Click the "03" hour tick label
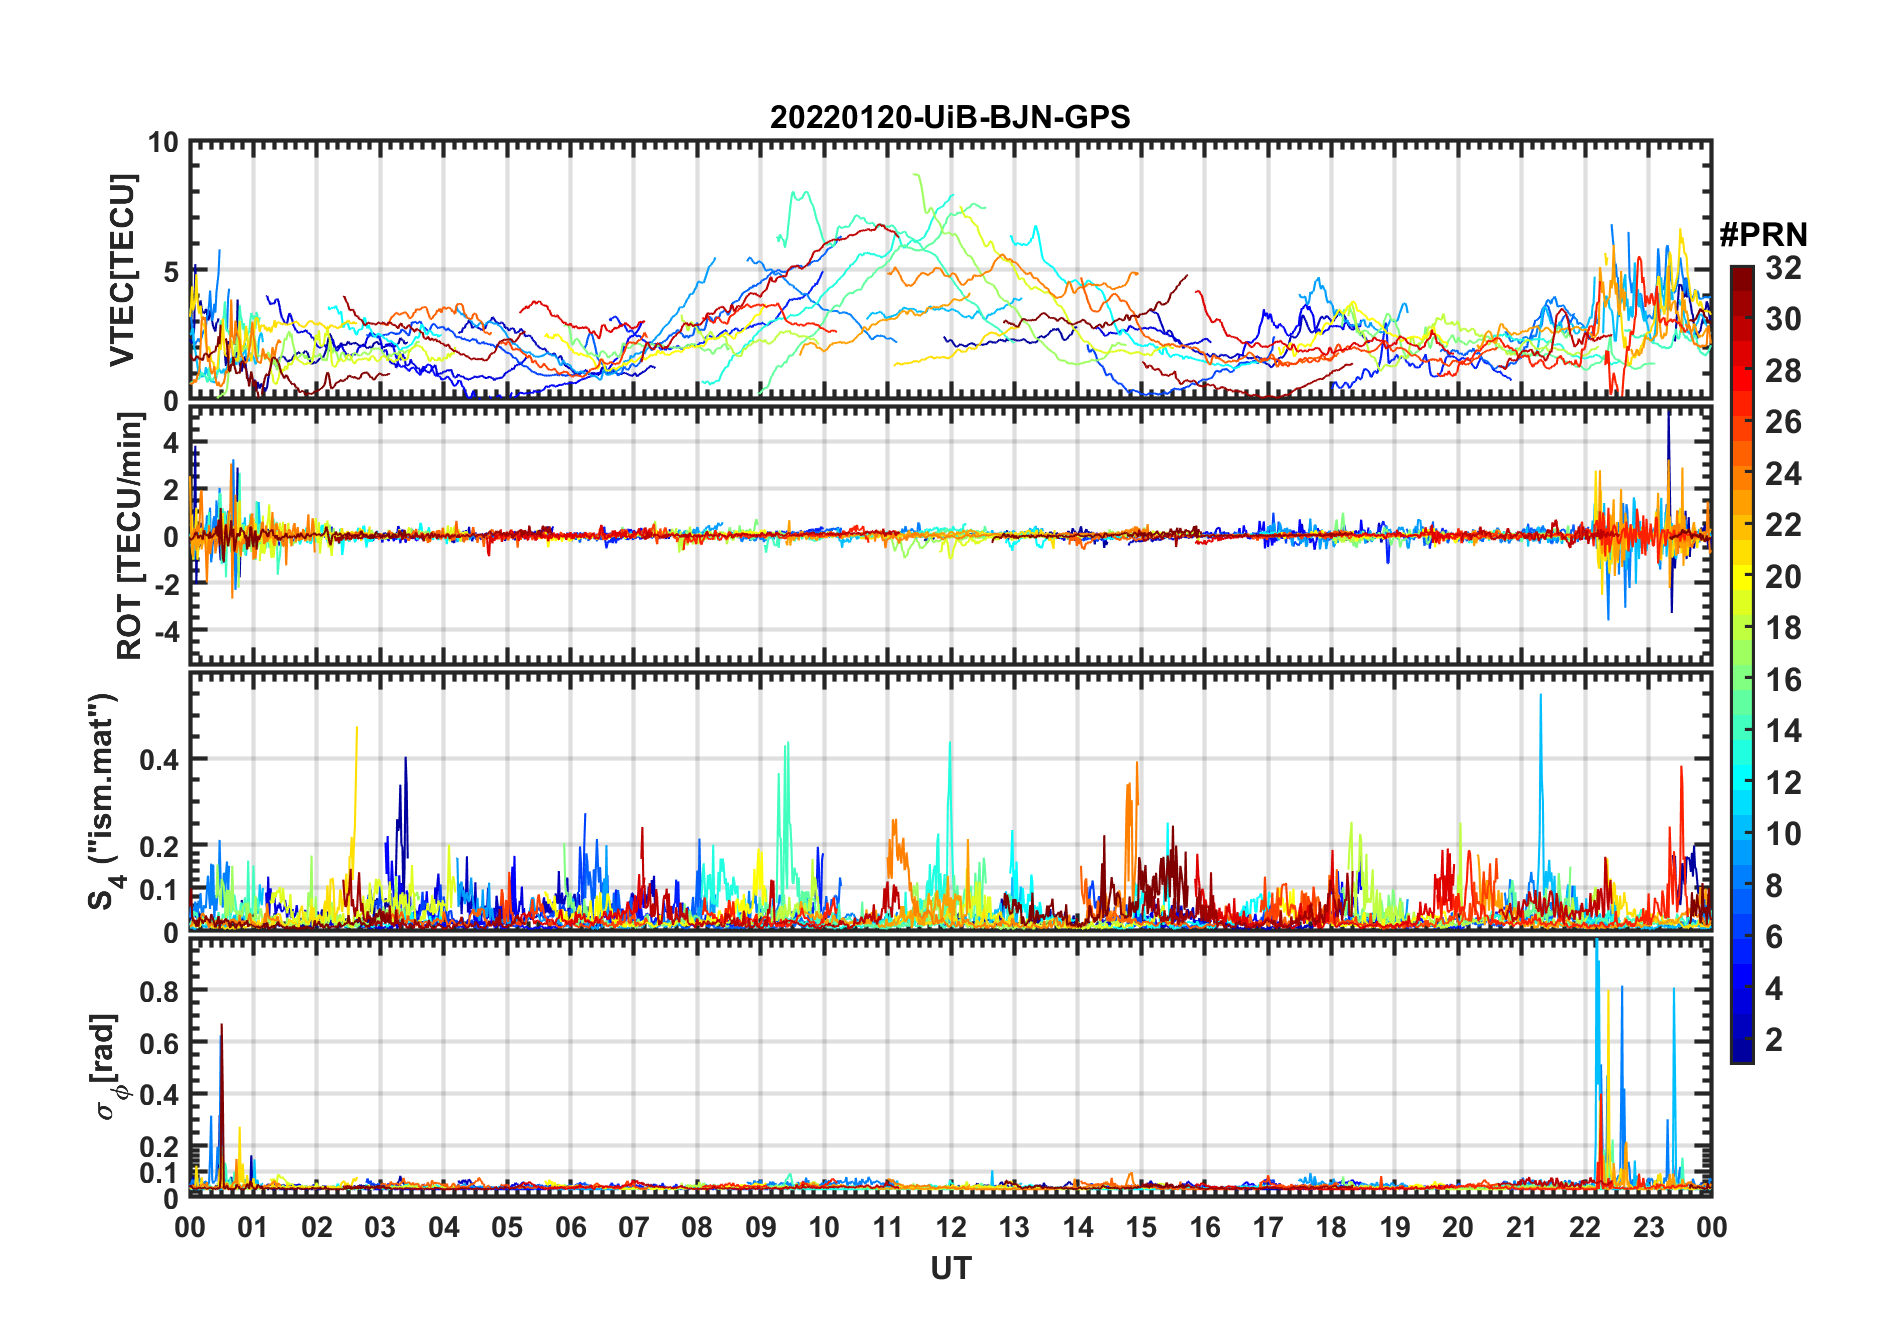 click(380, 1228)
